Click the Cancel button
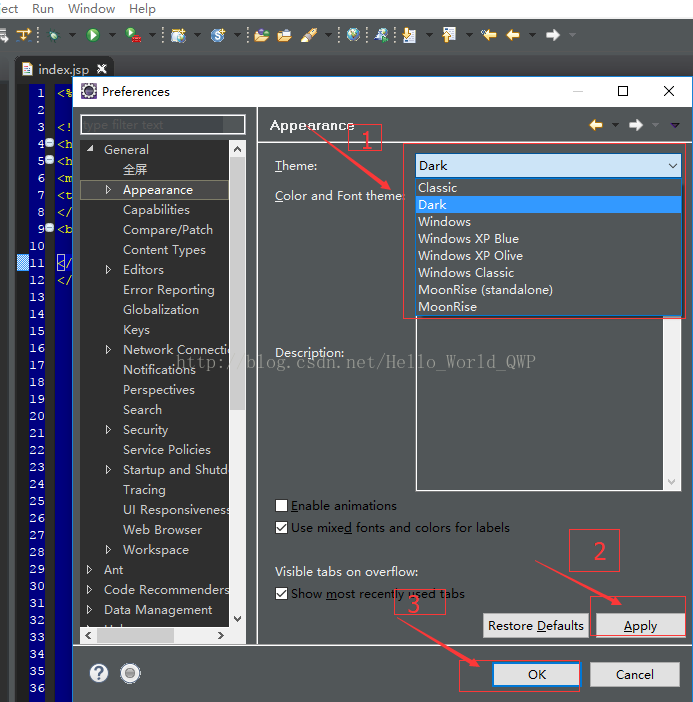 click(x=634, y=674)
